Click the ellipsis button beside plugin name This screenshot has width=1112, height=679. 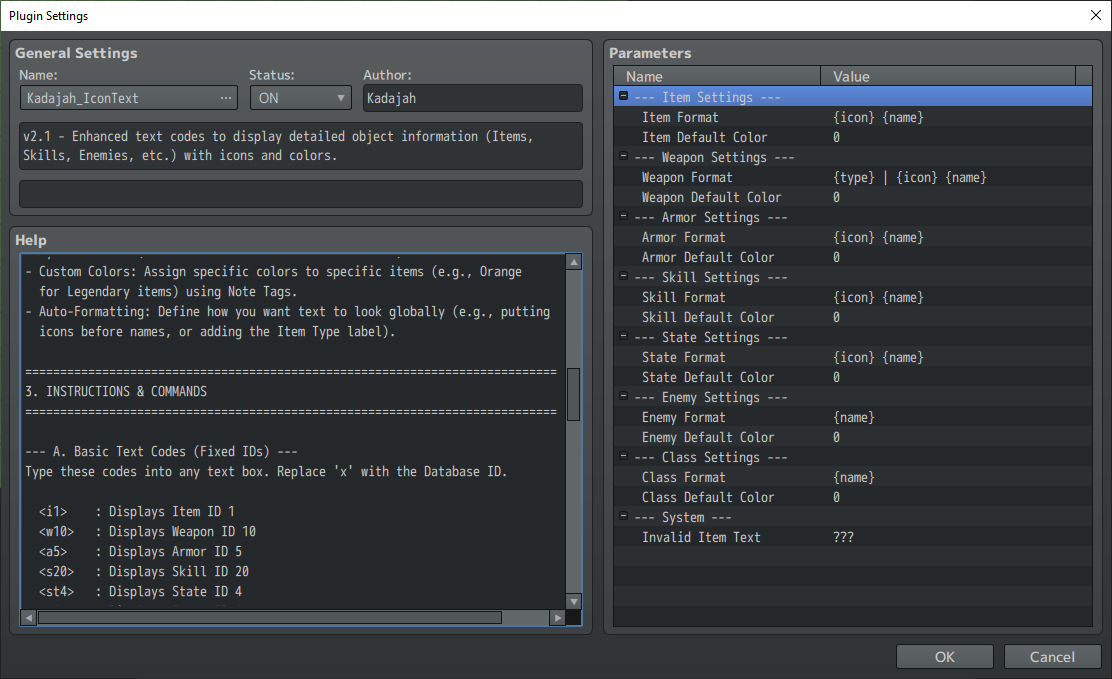(x=226, y=98)
